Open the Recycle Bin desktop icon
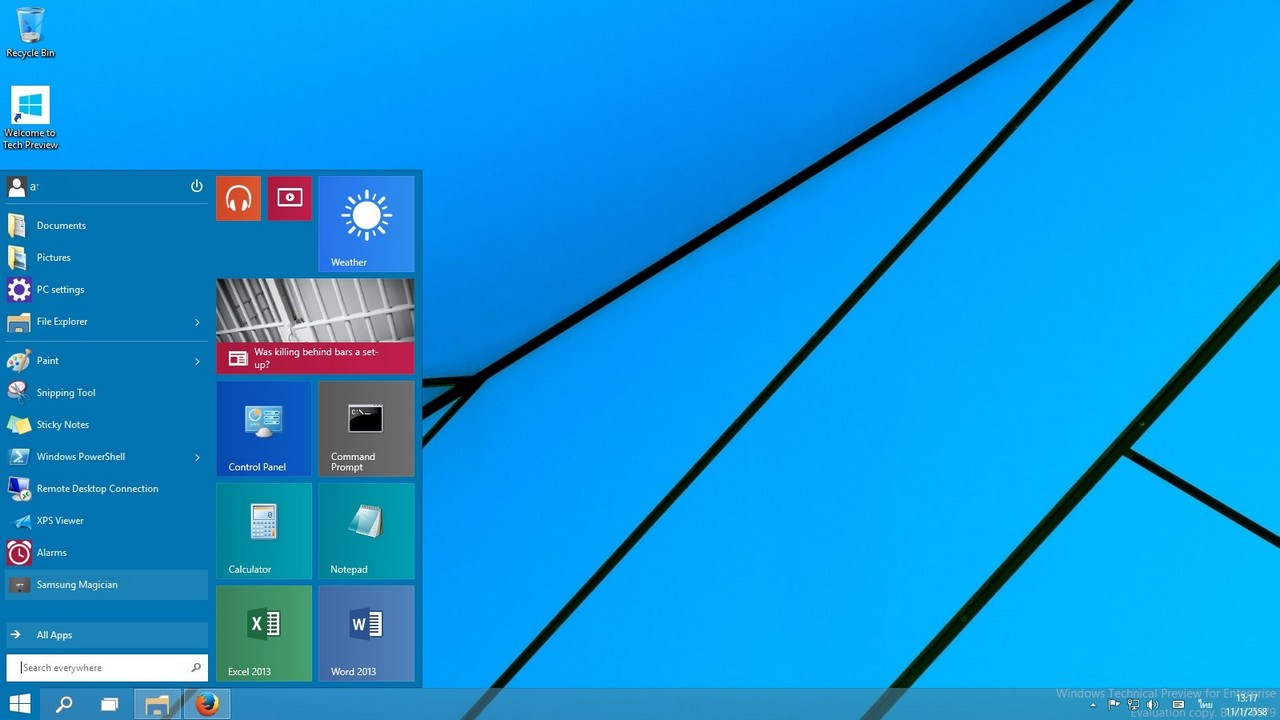 30,32
